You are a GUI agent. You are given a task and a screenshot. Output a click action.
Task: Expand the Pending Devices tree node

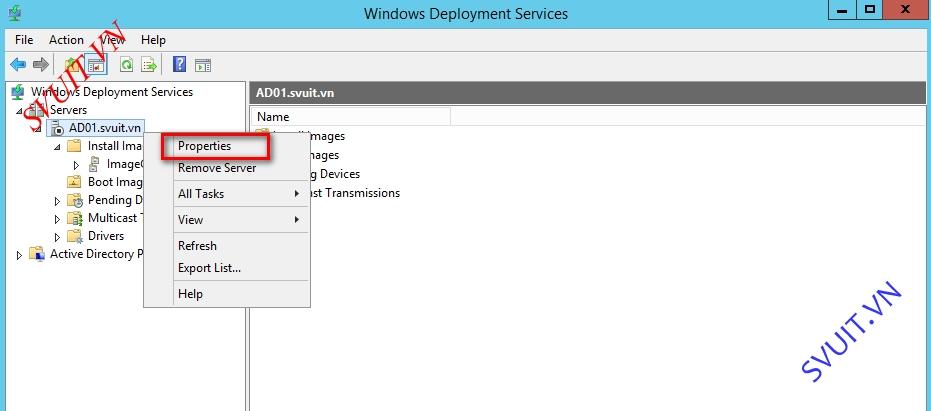pyautogui.click(x=57, y=201)
